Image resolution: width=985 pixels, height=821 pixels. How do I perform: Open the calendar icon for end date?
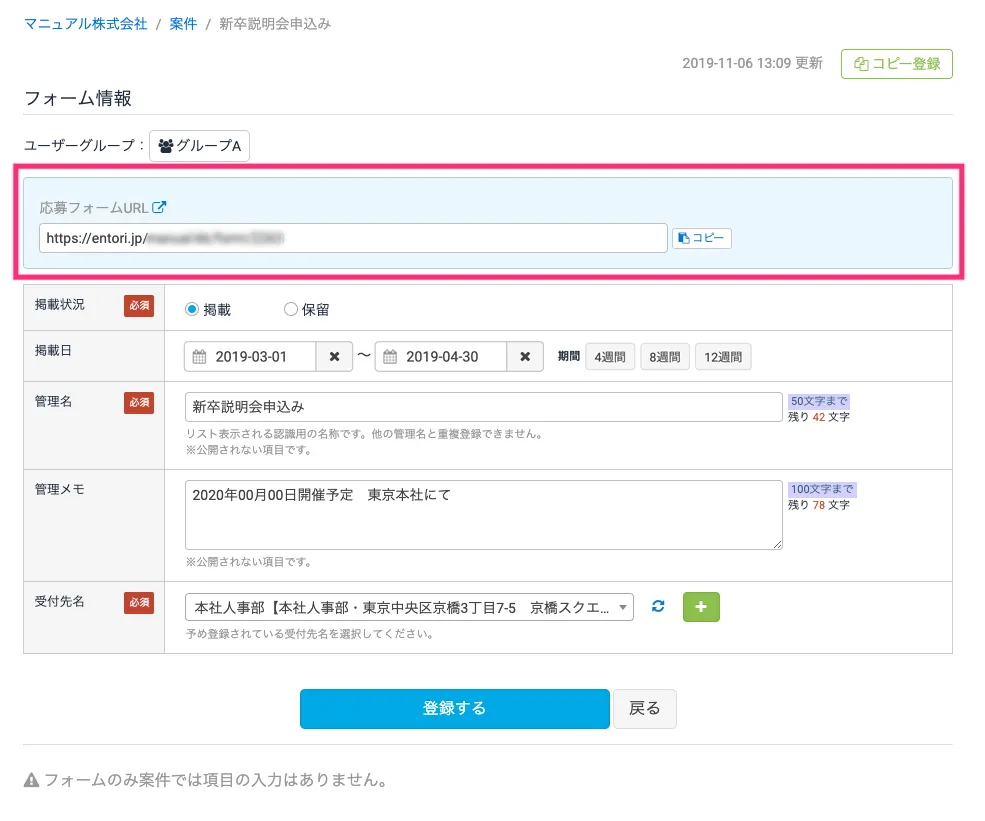click(390, 357)
